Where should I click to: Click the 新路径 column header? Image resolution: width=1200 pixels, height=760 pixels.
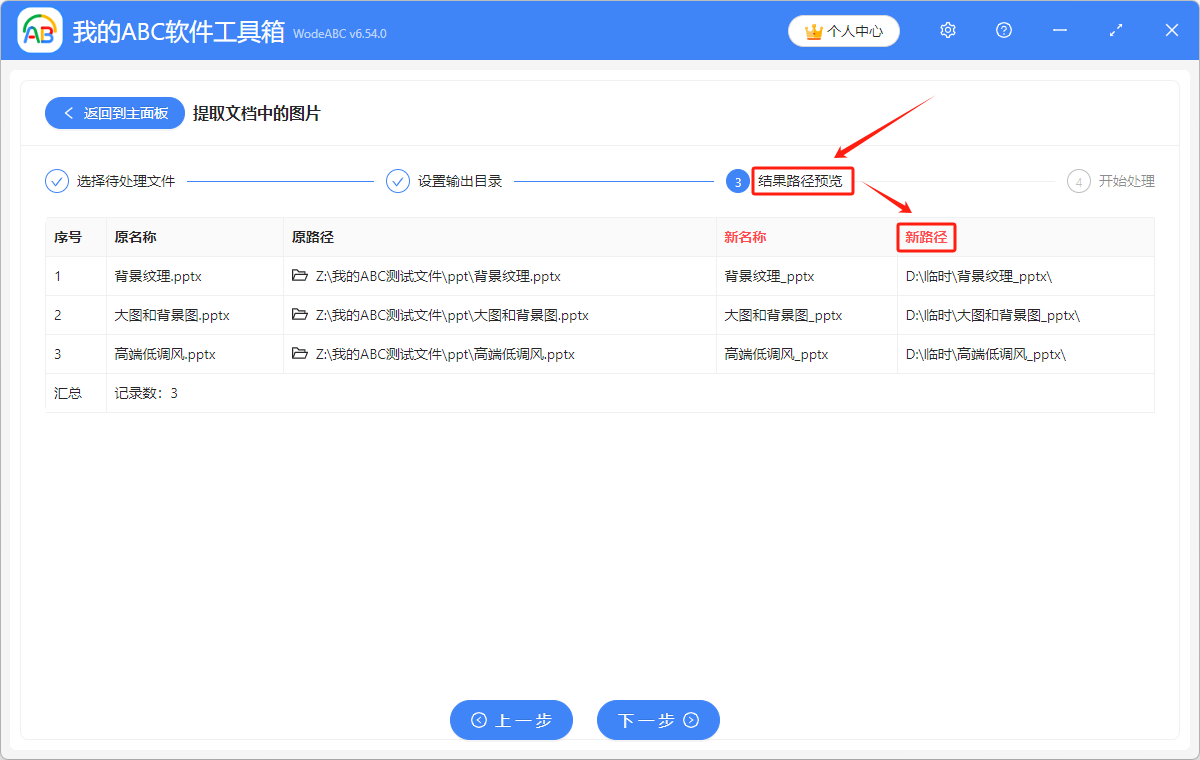[926, 237]
